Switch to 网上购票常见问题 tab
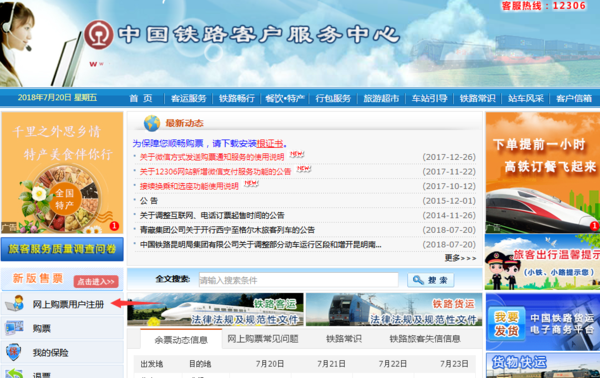 click(x=263, y=339)
